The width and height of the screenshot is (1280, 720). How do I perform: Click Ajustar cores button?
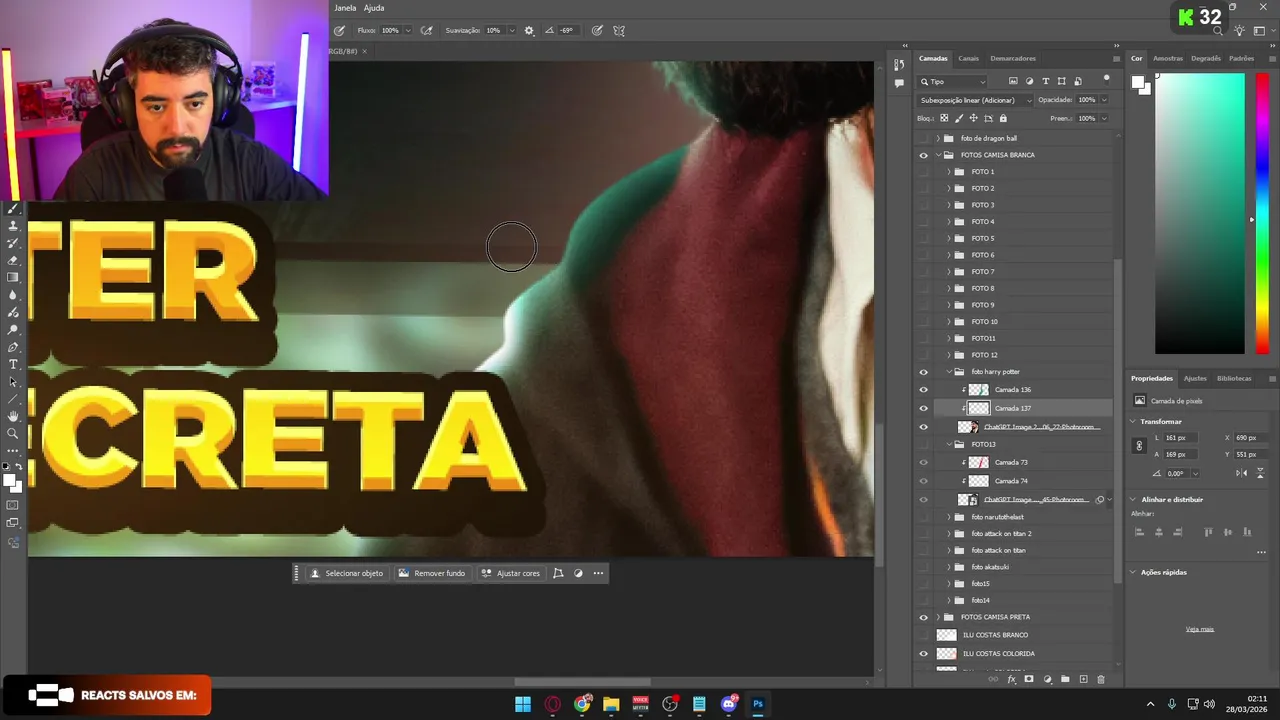(510, 573)
